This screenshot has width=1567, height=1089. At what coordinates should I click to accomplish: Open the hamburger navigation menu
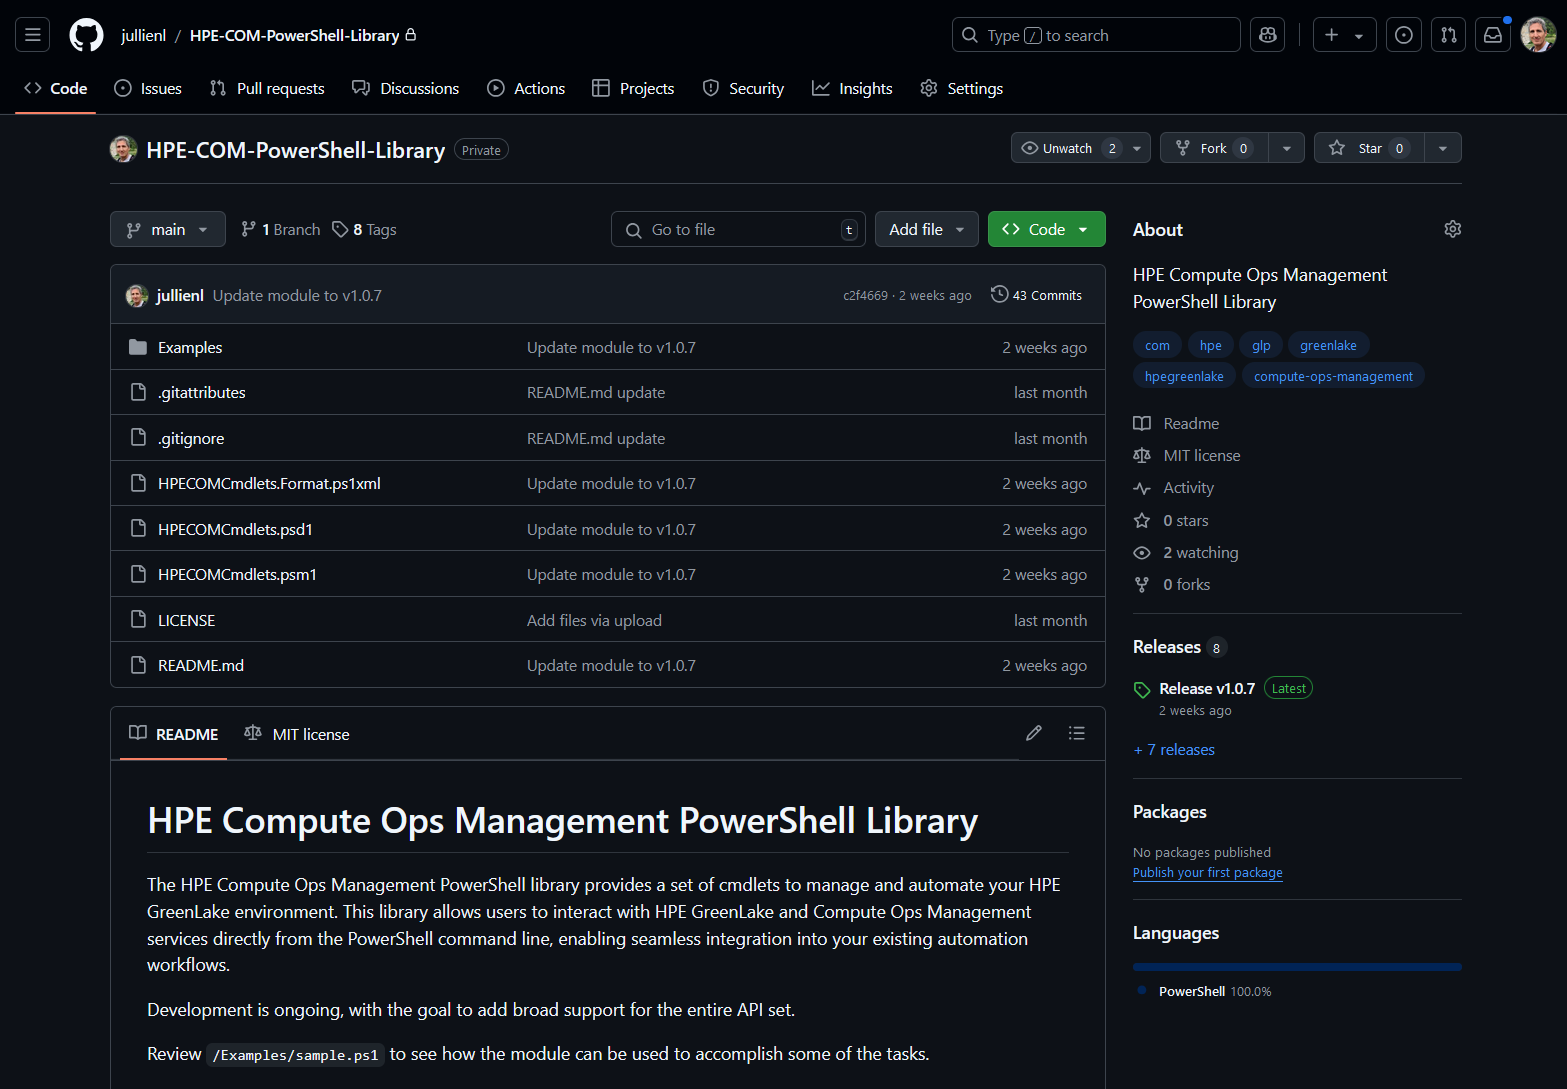tap(33, 35)
